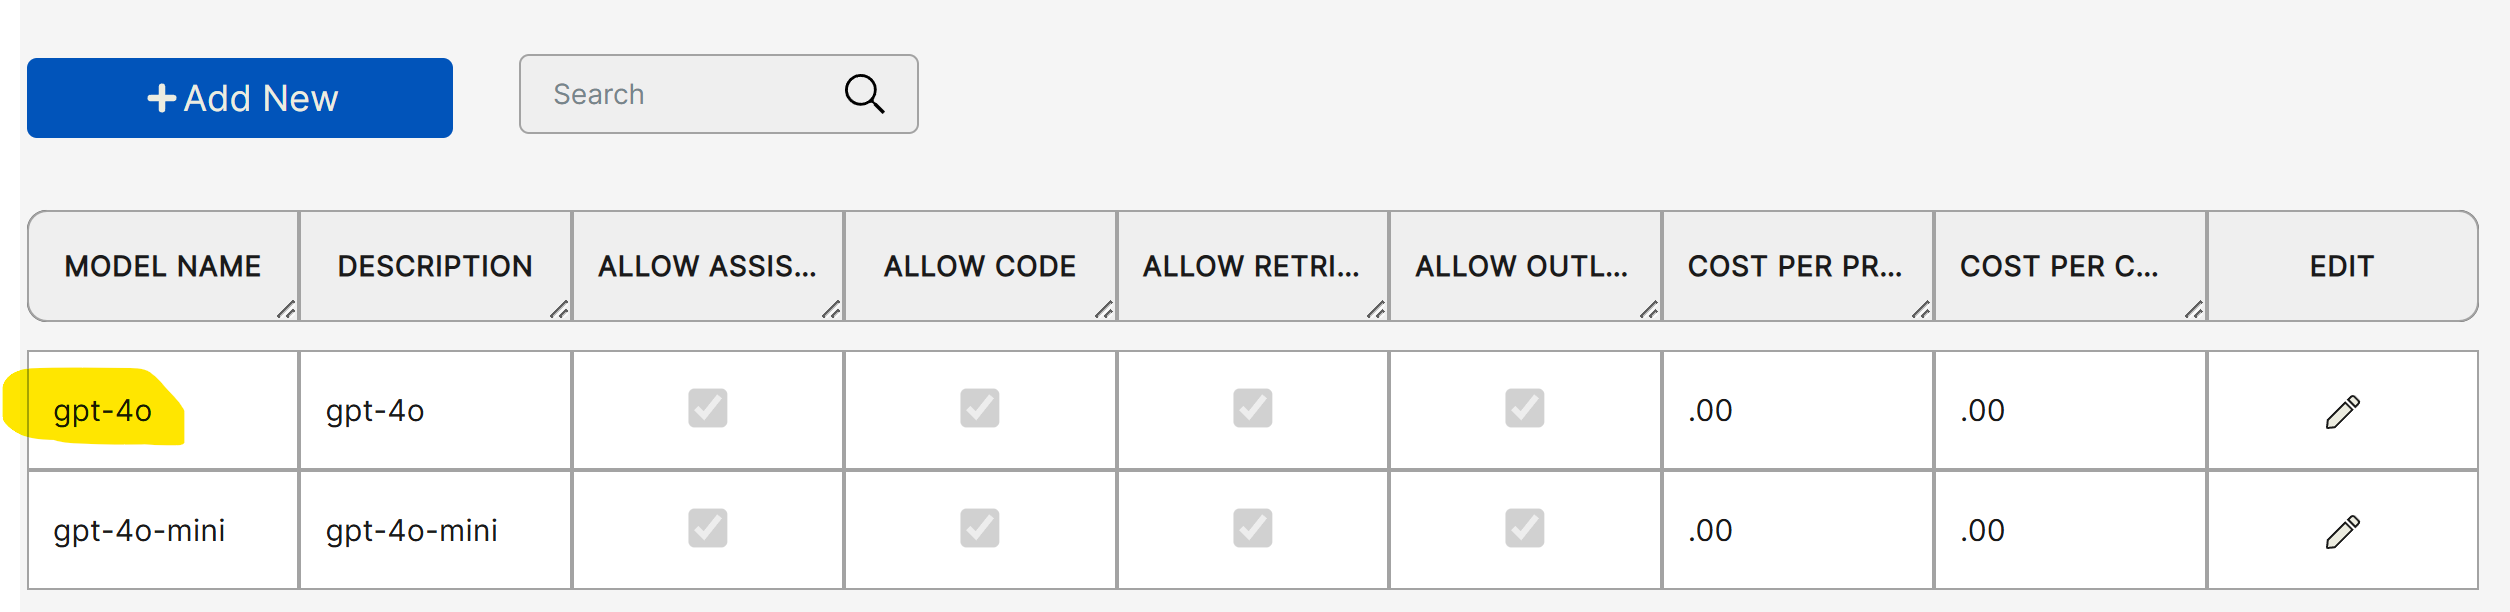
Task: Click the magnifying glass search icon
Action: coord(864,94)
